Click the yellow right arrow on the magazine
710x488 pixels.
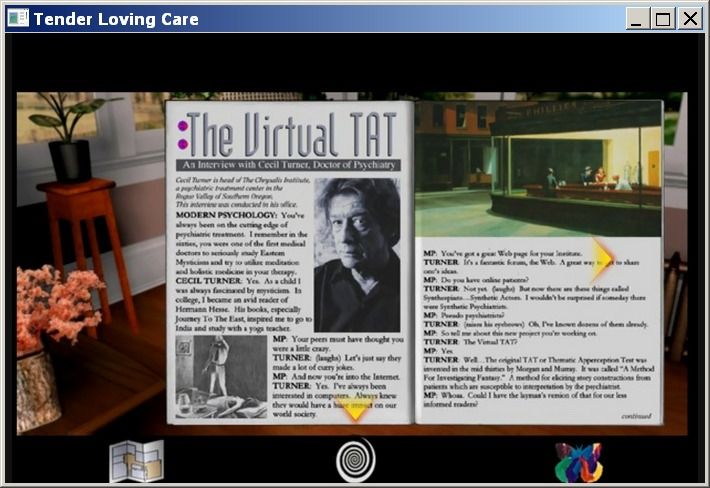[x=603, y=259]
